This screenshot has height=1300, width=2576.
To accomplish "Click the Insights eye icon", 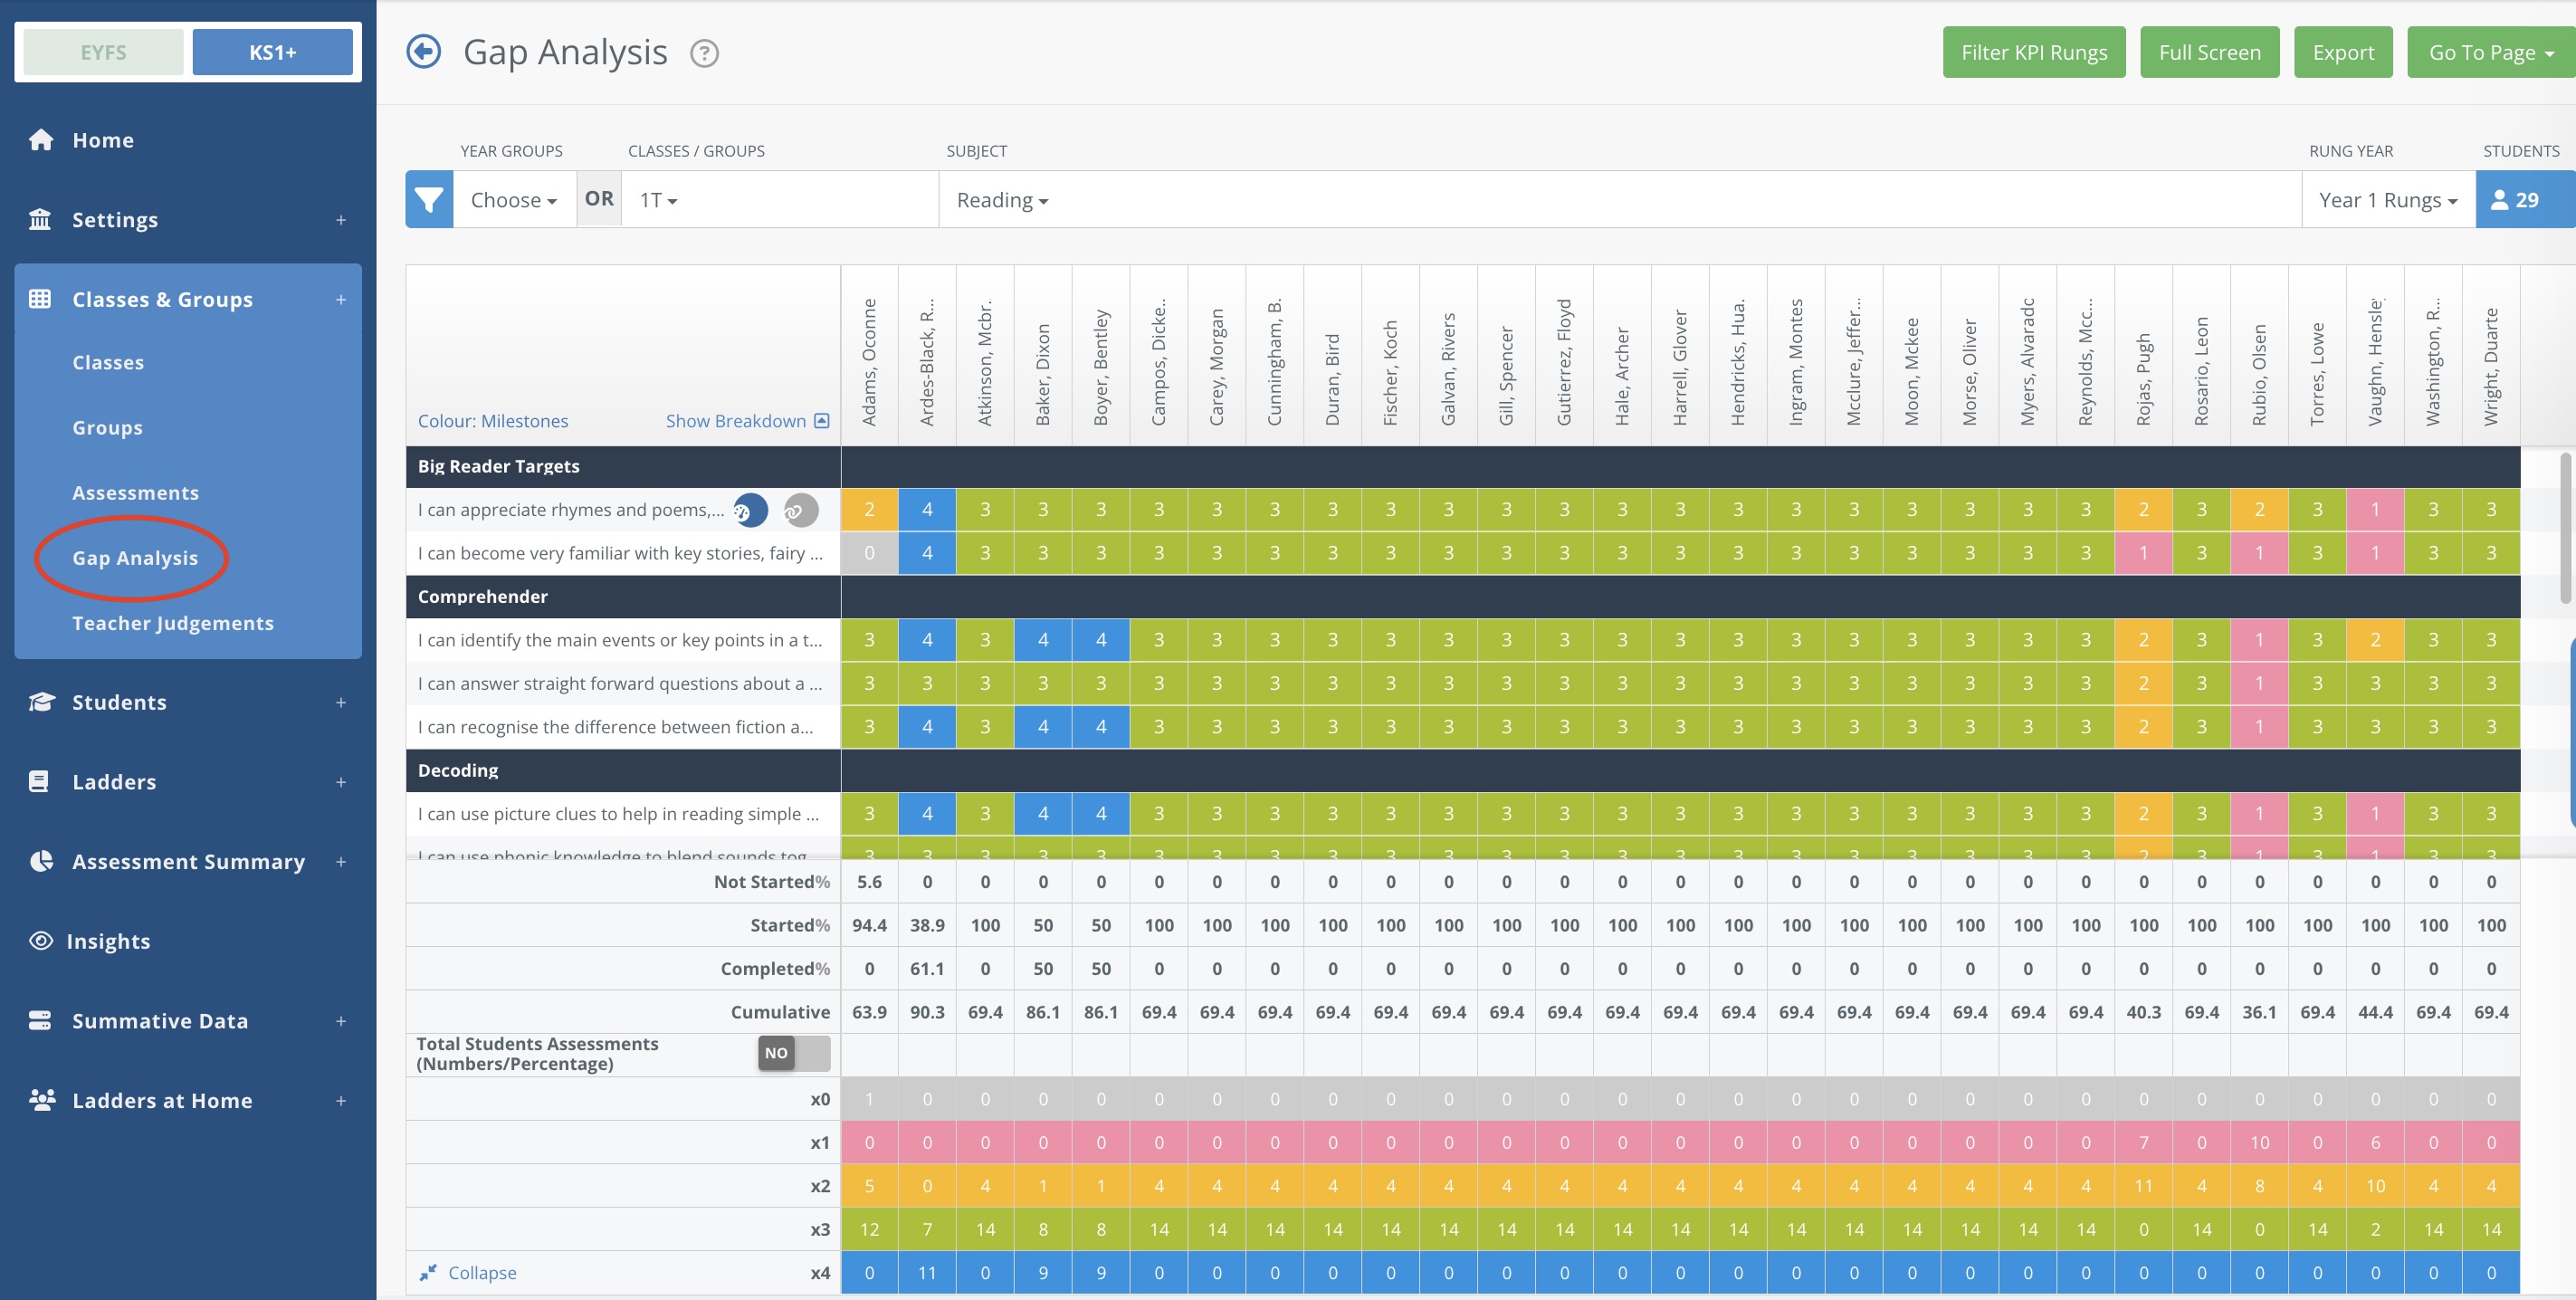I will point(41,941).
